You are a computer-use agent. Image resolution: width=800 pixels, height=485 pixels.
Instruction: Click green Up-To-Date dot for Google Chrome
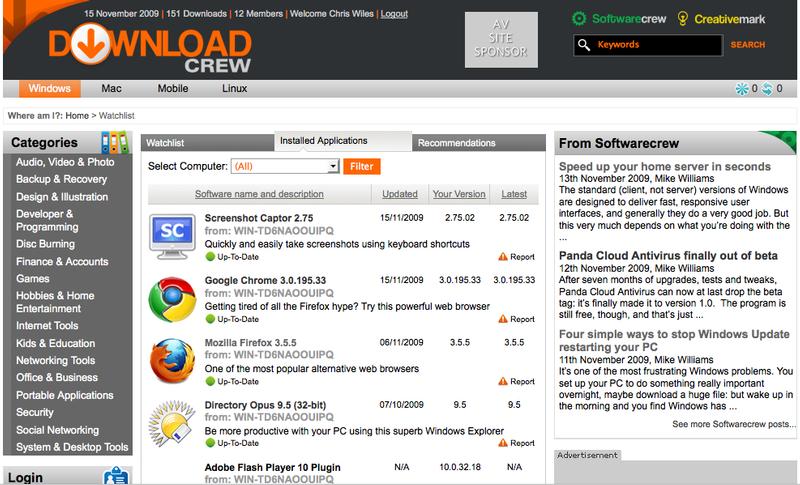point(210,319)
